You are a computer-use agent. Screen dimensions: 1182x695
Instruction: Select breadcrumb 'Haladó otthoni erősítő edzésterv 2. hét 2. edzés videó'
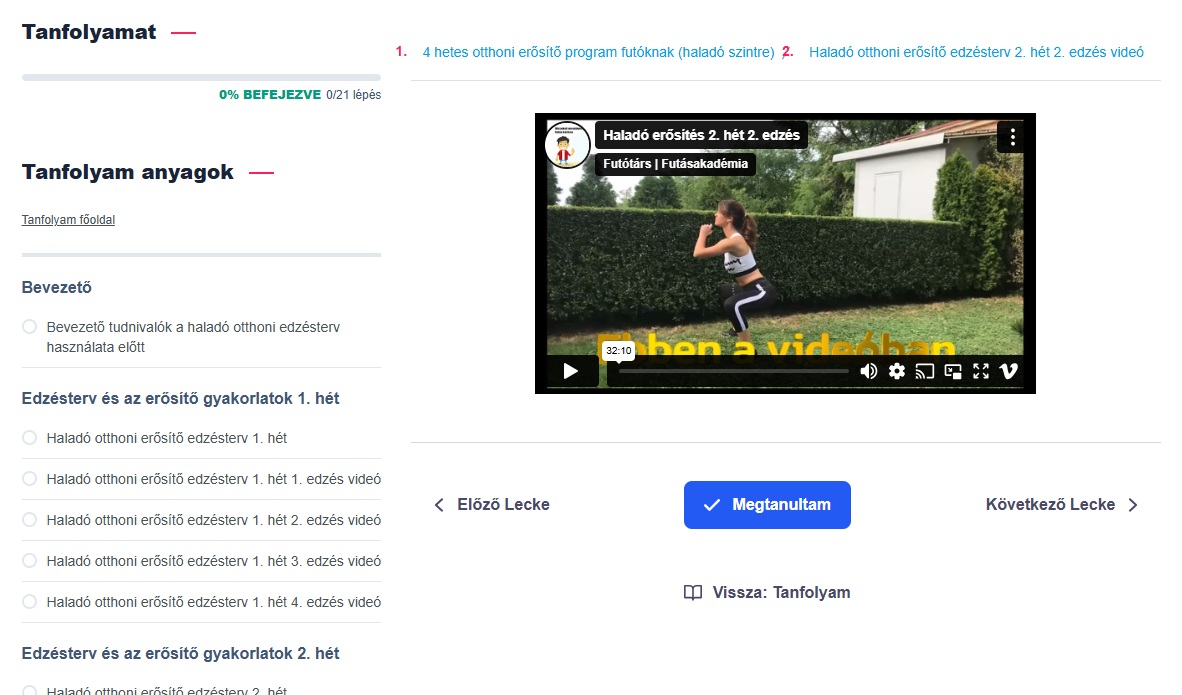point(975,52)
